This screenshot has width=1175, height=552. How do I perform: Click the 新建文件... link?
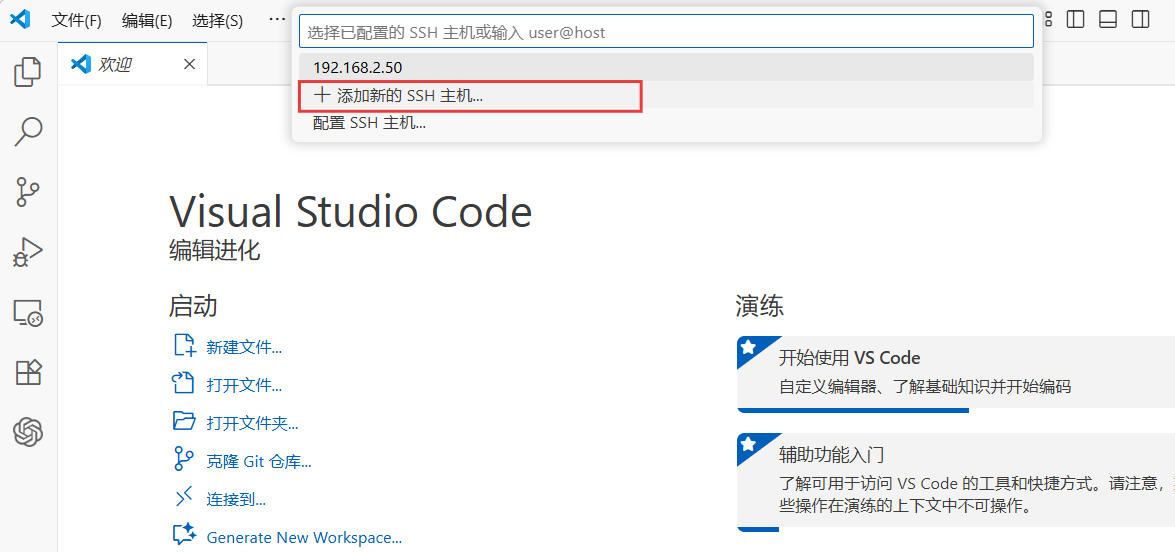point(244,347)
